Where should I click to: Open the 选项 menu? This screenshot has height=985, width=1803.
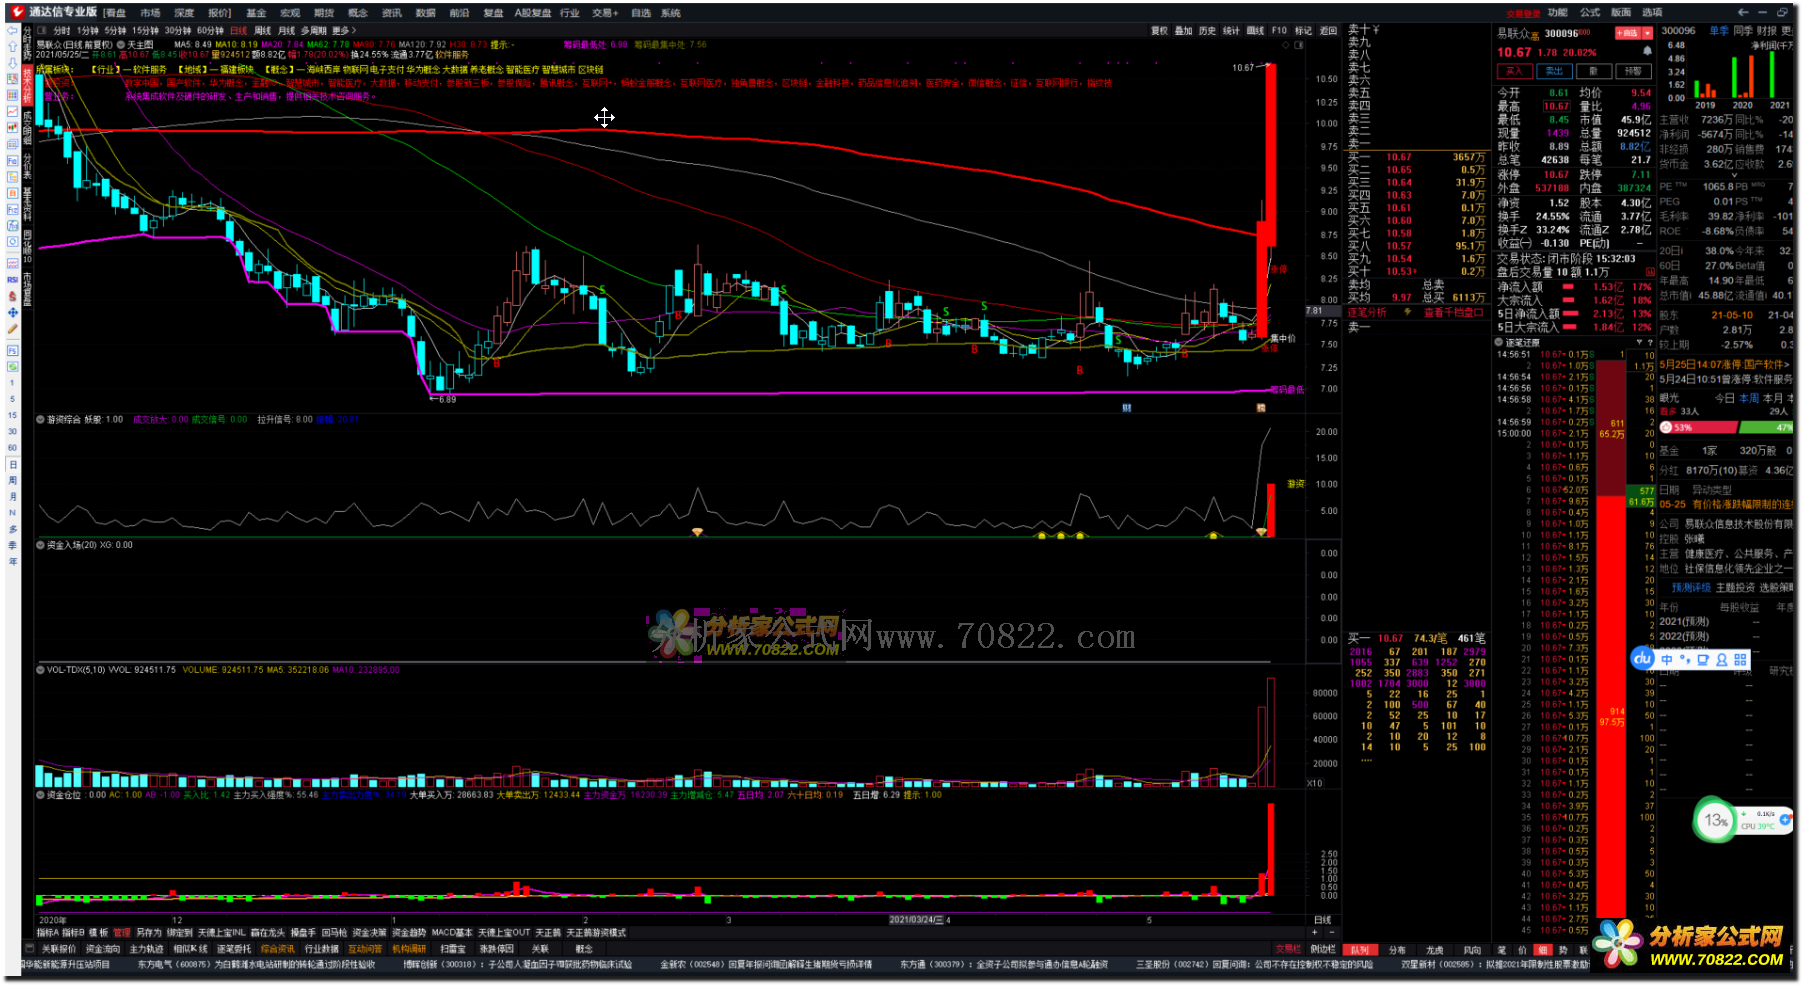pyautogui.click(x=1652, y=13)
